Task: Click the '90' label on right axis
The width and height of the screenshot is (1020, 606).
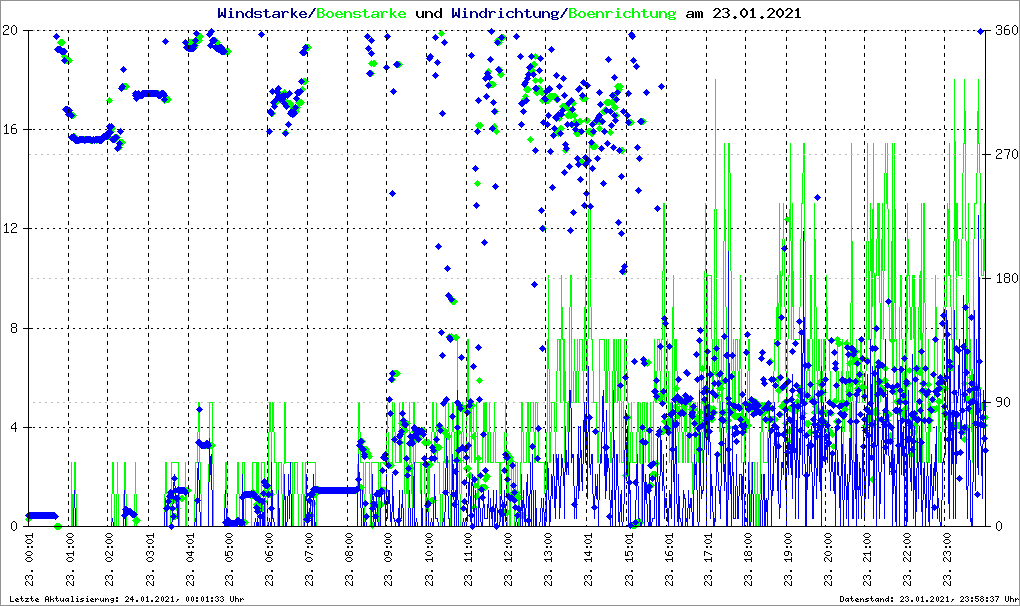Action: coord(1002,402)
